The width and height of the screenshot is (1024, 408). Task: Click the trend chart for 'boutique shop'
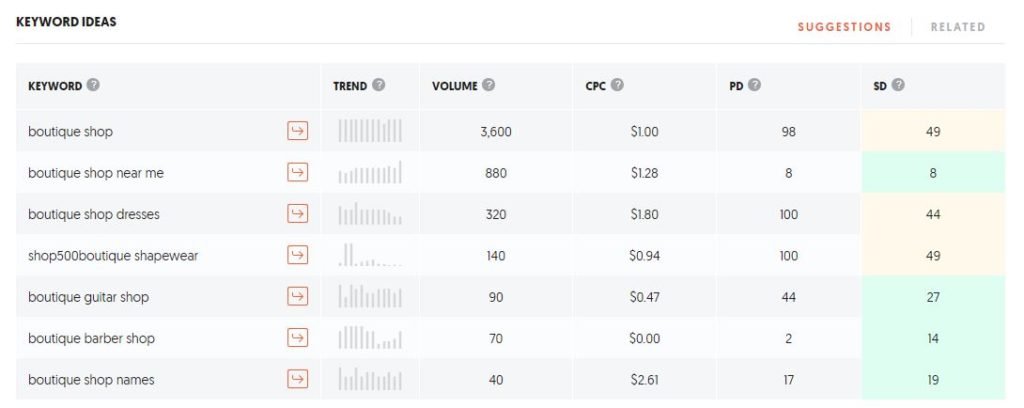[x=370, y=131]
